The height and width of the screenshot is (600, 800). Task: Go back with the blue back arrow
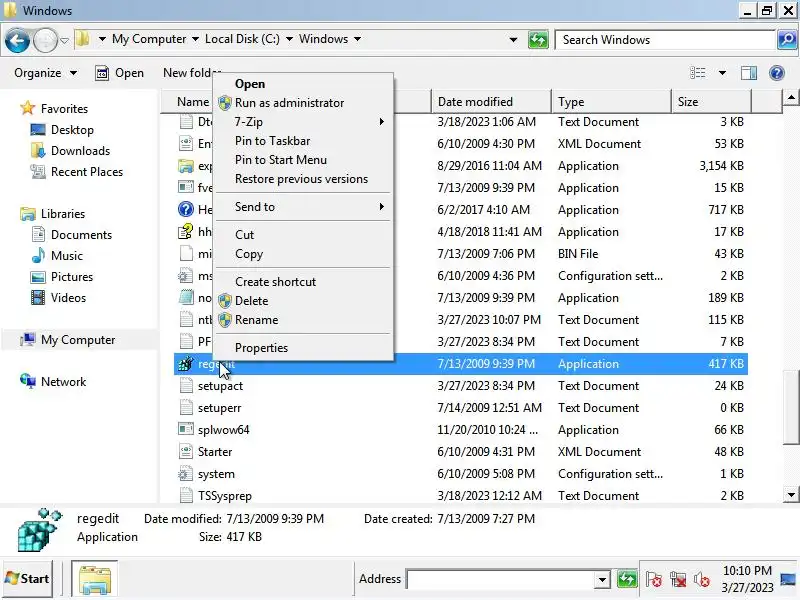(x=17, y=40)
